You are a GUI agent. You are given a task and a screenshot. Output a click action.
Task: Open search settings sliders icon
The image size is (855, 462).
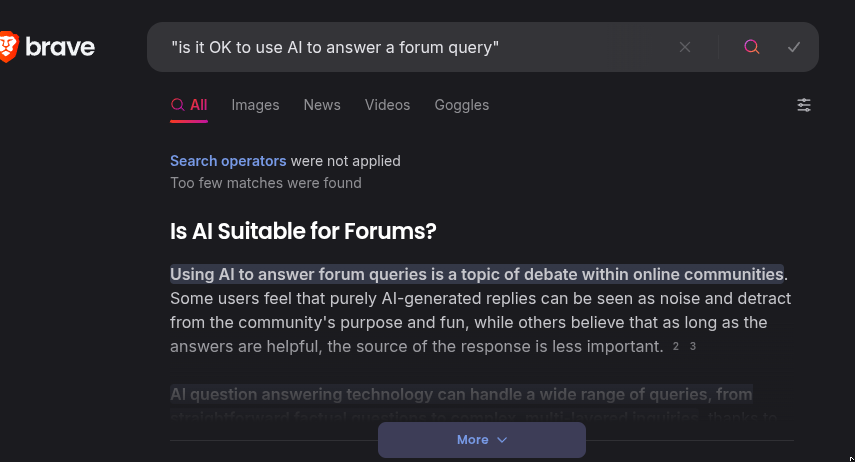(804, 105)
